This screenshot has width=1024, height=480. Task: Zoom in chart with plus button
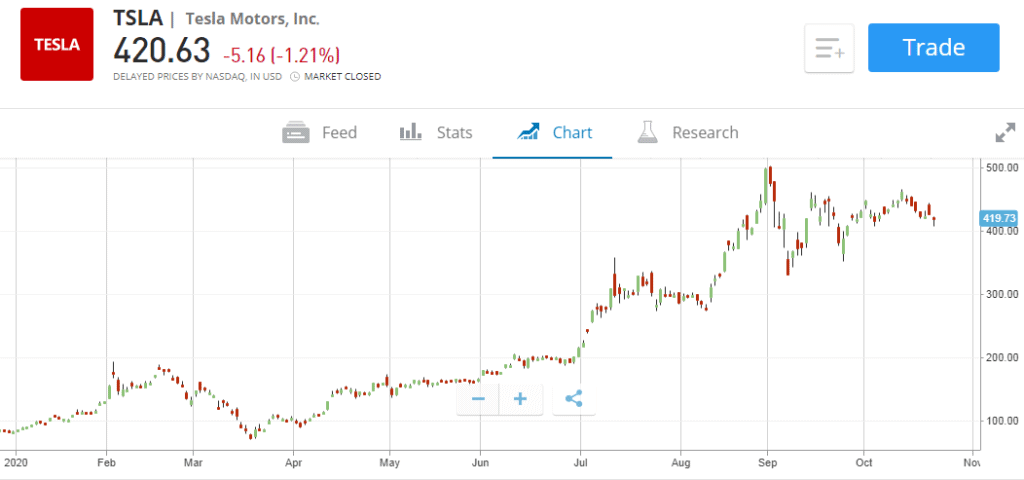tap(520, 399)
